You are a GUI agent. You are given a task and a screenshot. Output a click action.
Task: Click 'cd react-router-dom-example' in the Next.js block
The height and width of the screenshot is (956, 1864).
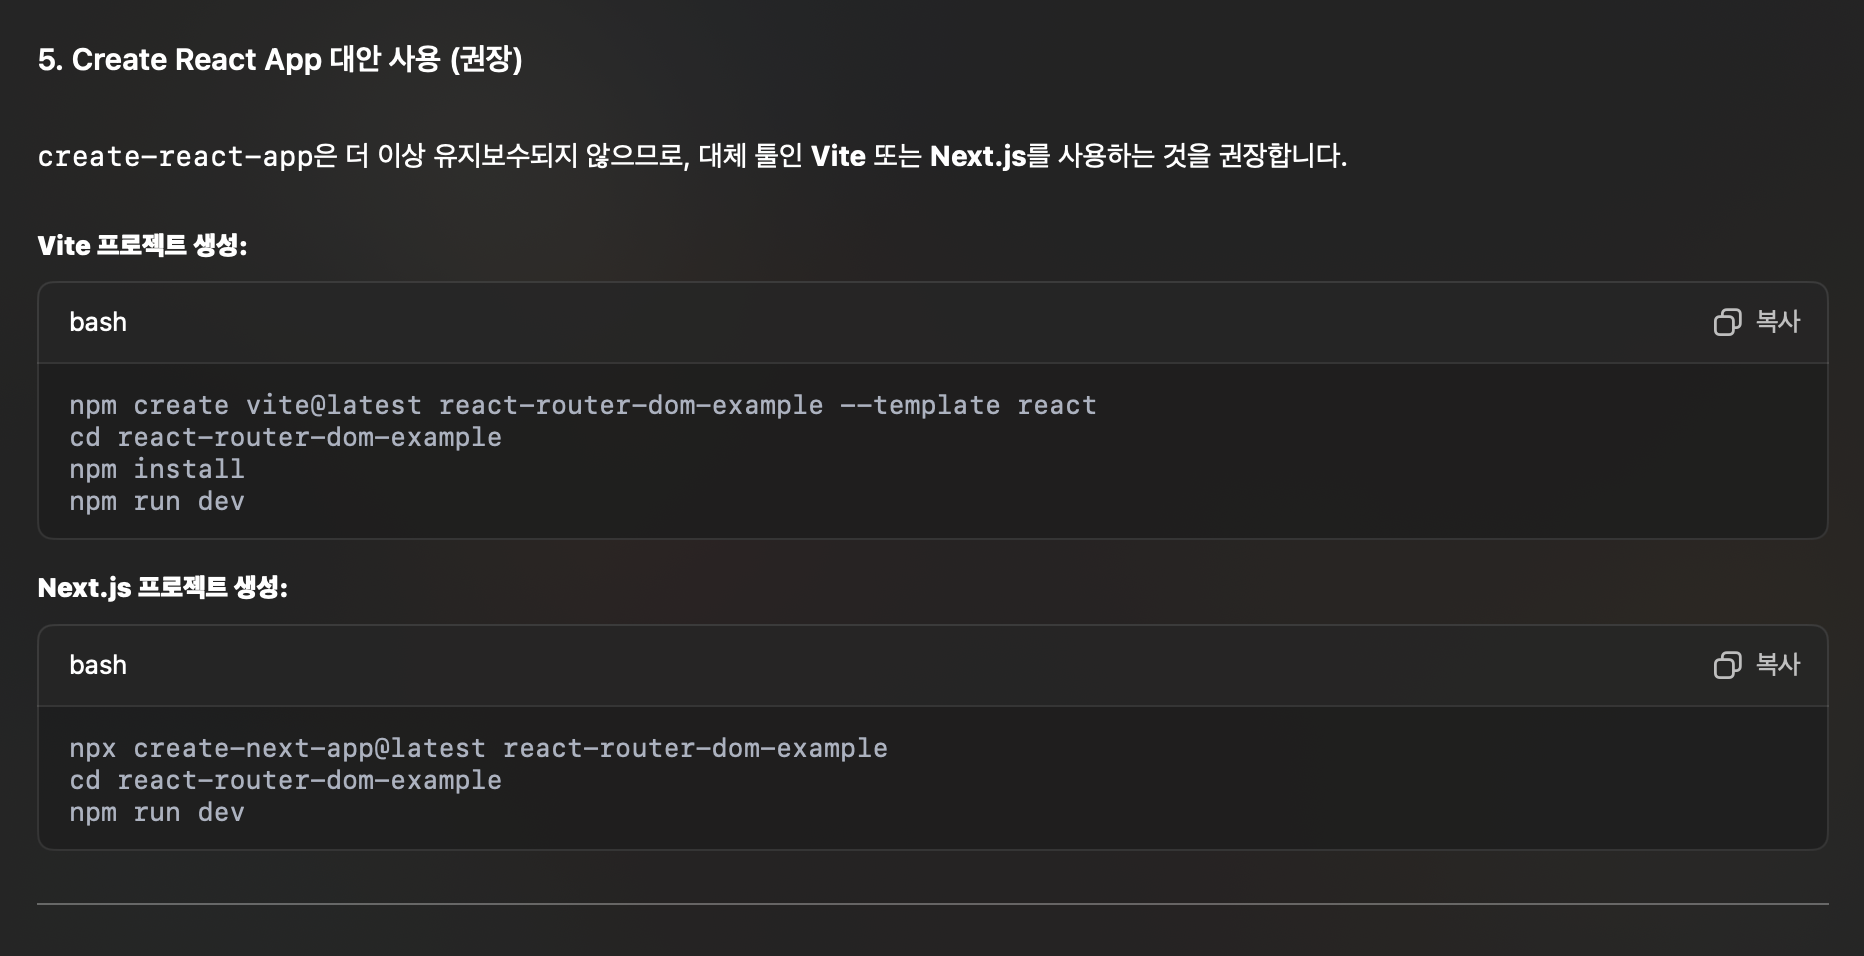pos(285,780)
